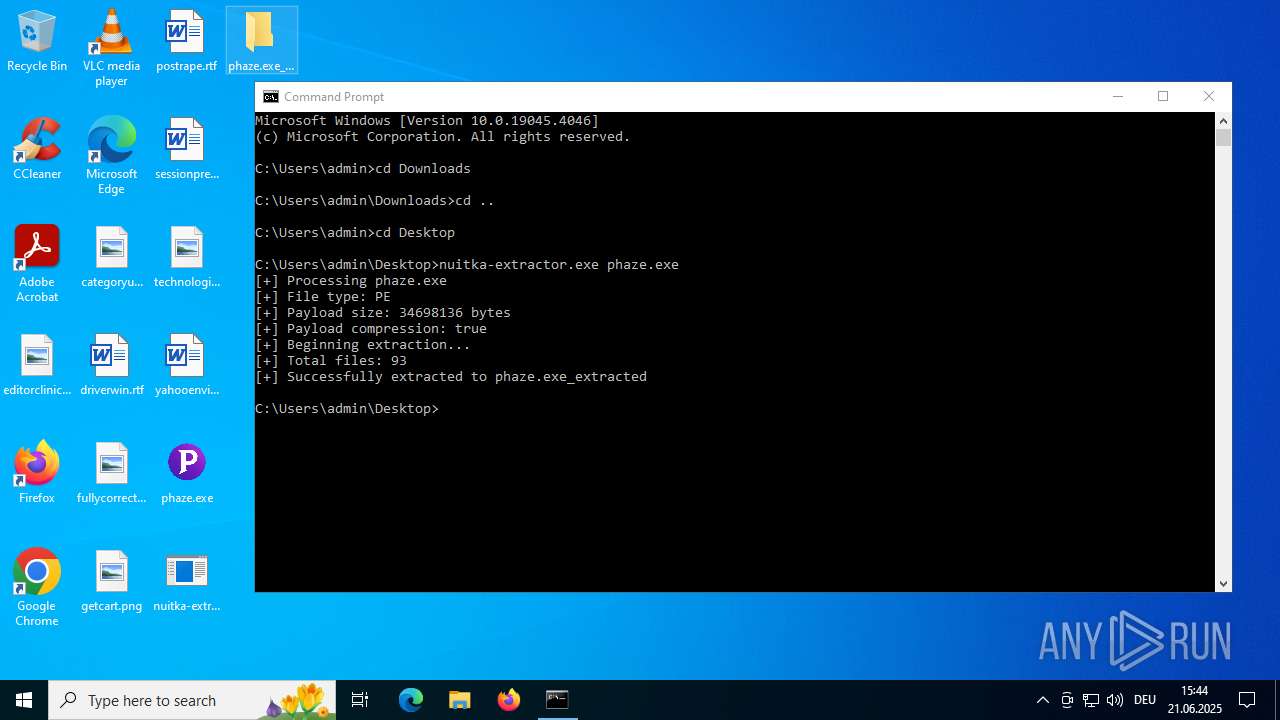1280x720 pixels.
Task: Open the notification center icon
Action: pos(1247,700)
